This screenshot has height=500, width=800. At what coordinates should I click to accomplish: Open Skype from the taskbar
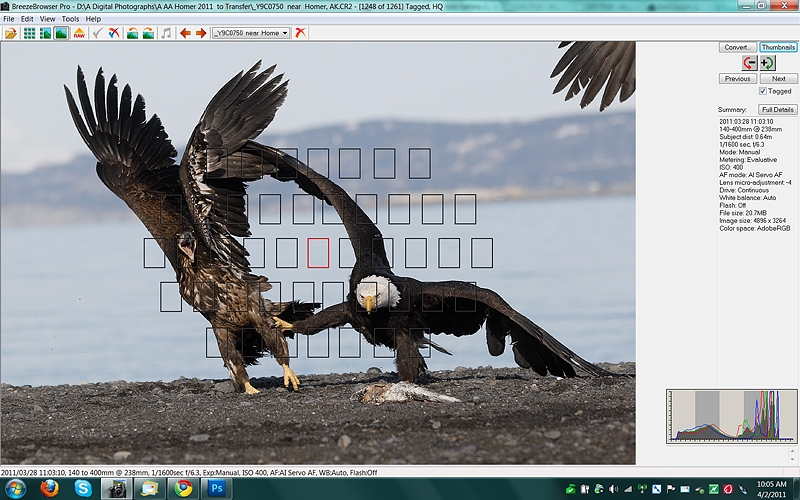point(83,489)
